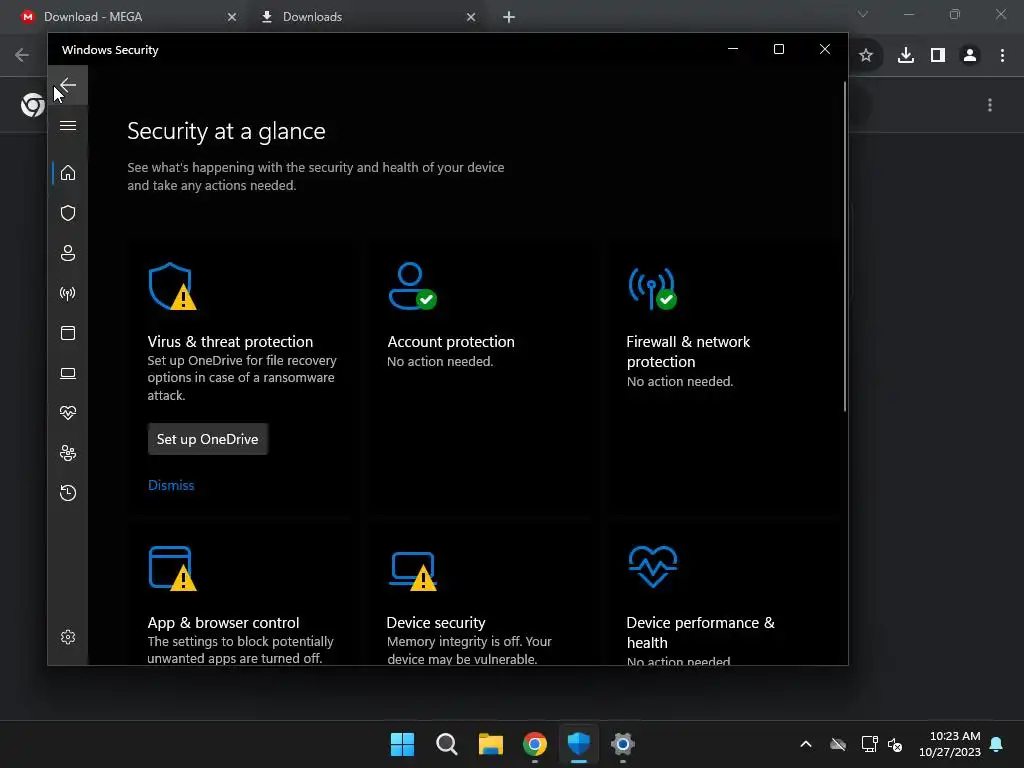Screen dimensions: 1024x768
Task: Close the Downloads tab in Chrome
Action: pyautogui.click(x=471, y=17)
